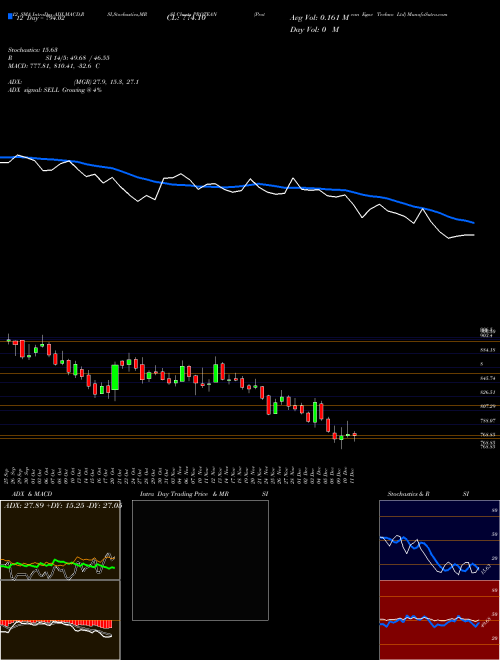The height and width of the screenshot is (660, 500).
Task: Select 'ADX signal: SELL Growing @ 4%' text
Action: click(55, 90)
